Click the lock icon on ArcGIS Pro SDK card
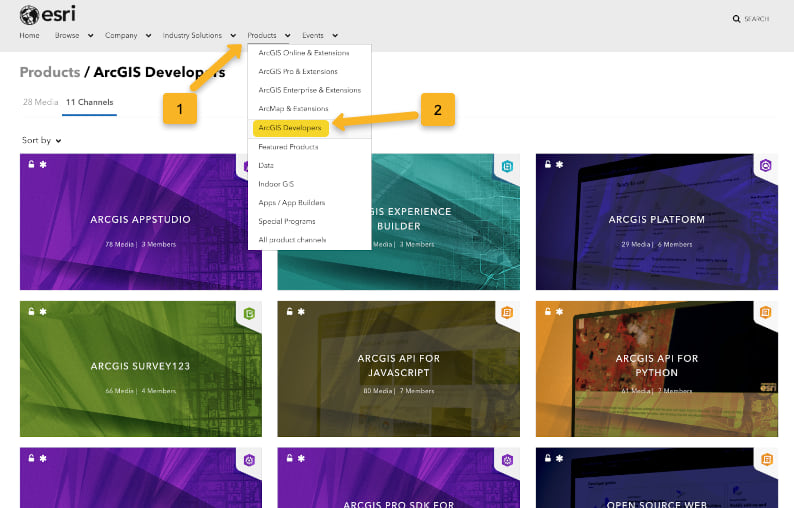 point(289,458)
